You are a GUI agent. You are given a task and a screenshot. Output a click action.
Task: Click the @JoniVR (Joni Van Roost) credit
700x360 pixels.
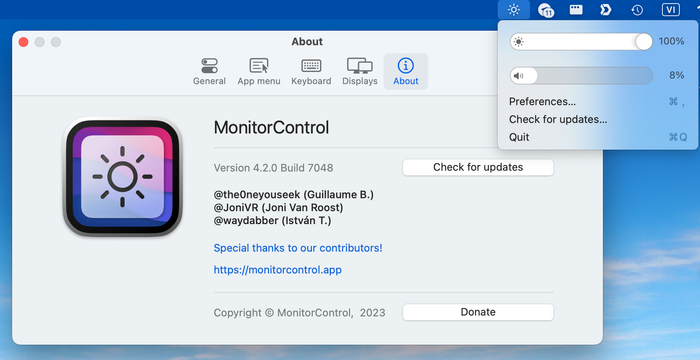pyautogui.click(x=278, y=208)
